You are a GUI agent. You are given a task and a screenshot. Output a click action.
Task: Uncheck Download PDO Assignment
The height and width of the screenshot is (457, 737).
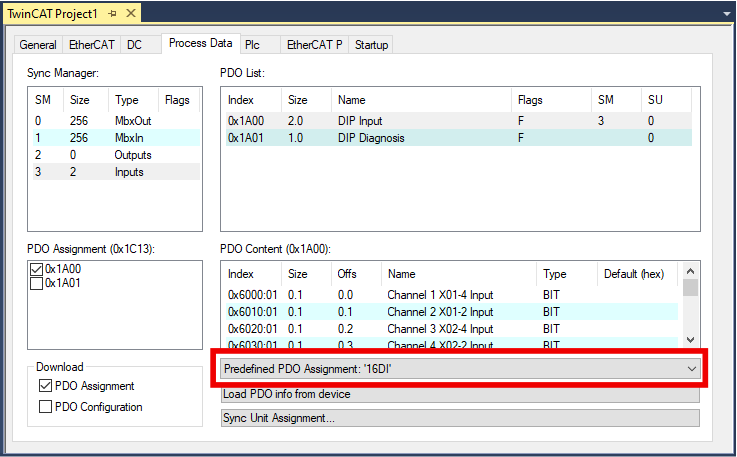[45, 386]
